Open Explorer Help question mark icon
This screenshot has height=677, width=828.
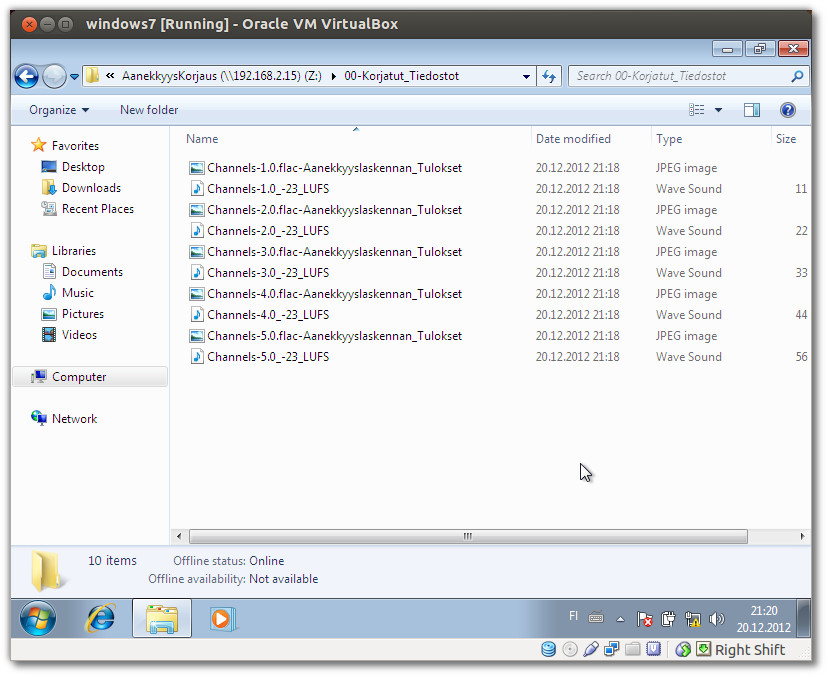(x=787, y=110)
